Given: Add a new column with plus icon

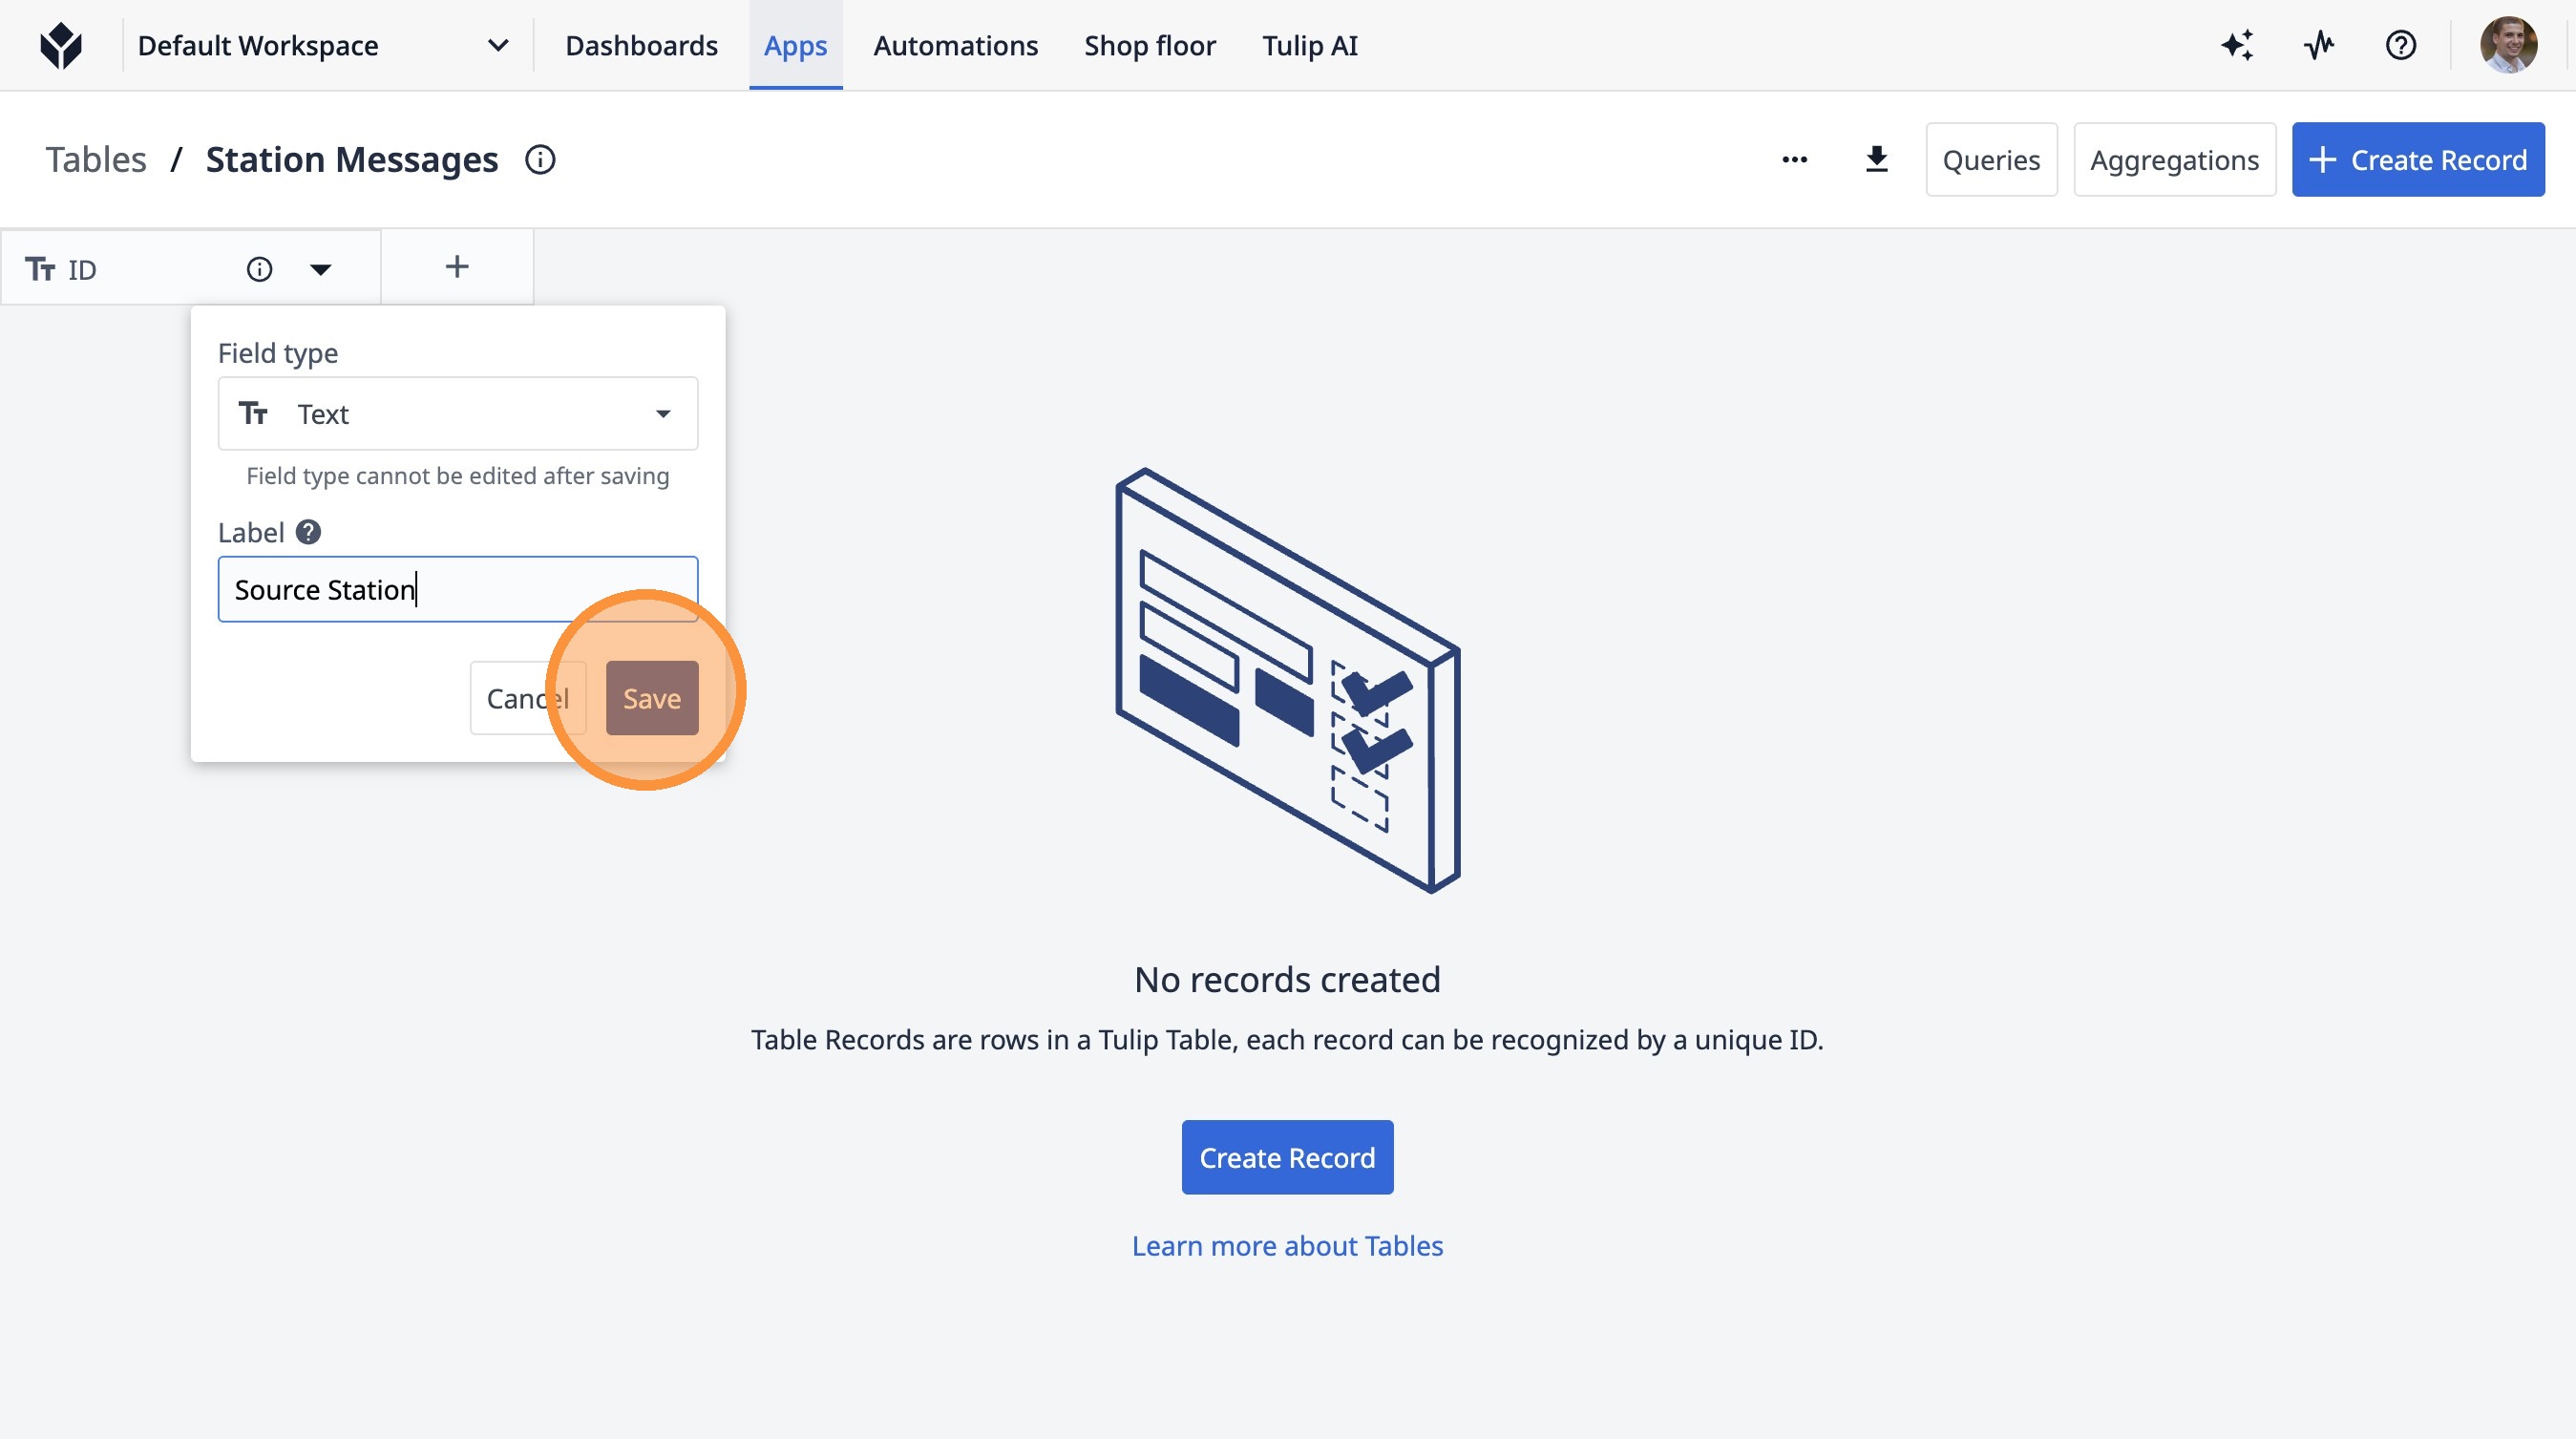Looking at the screenshot, I should 457,267.
